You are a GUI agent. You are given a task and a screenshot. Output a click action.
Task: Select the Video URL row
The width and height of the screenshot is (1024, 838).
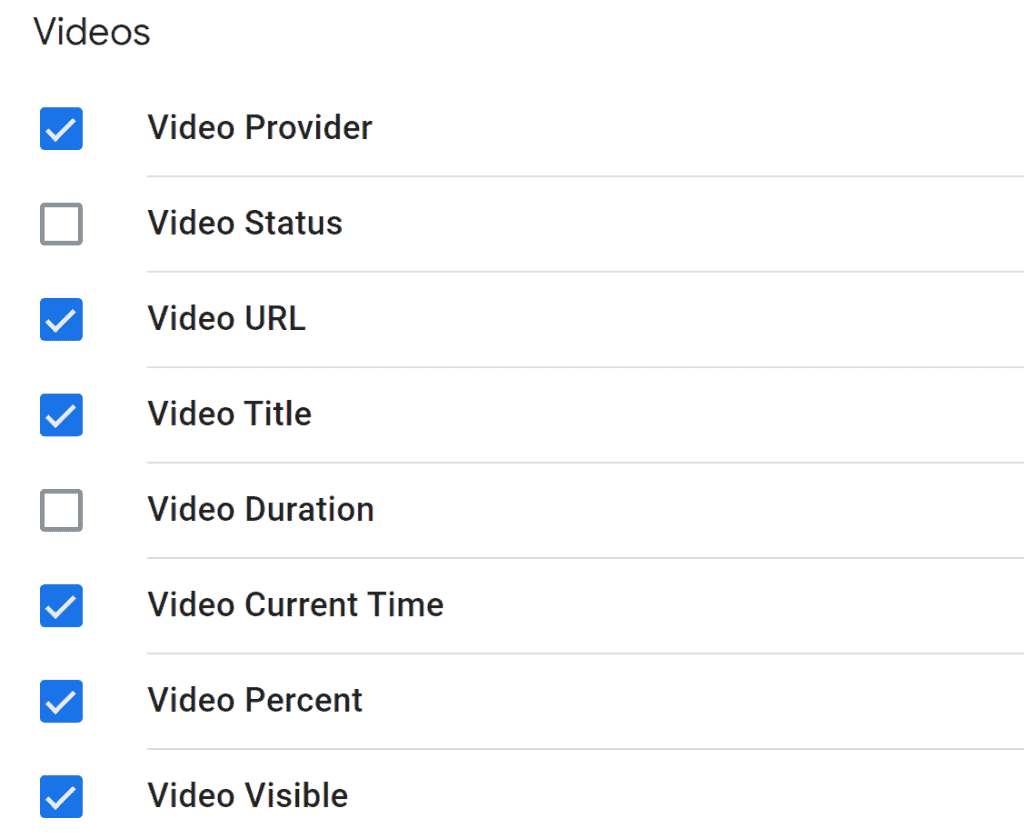[227, 319]
